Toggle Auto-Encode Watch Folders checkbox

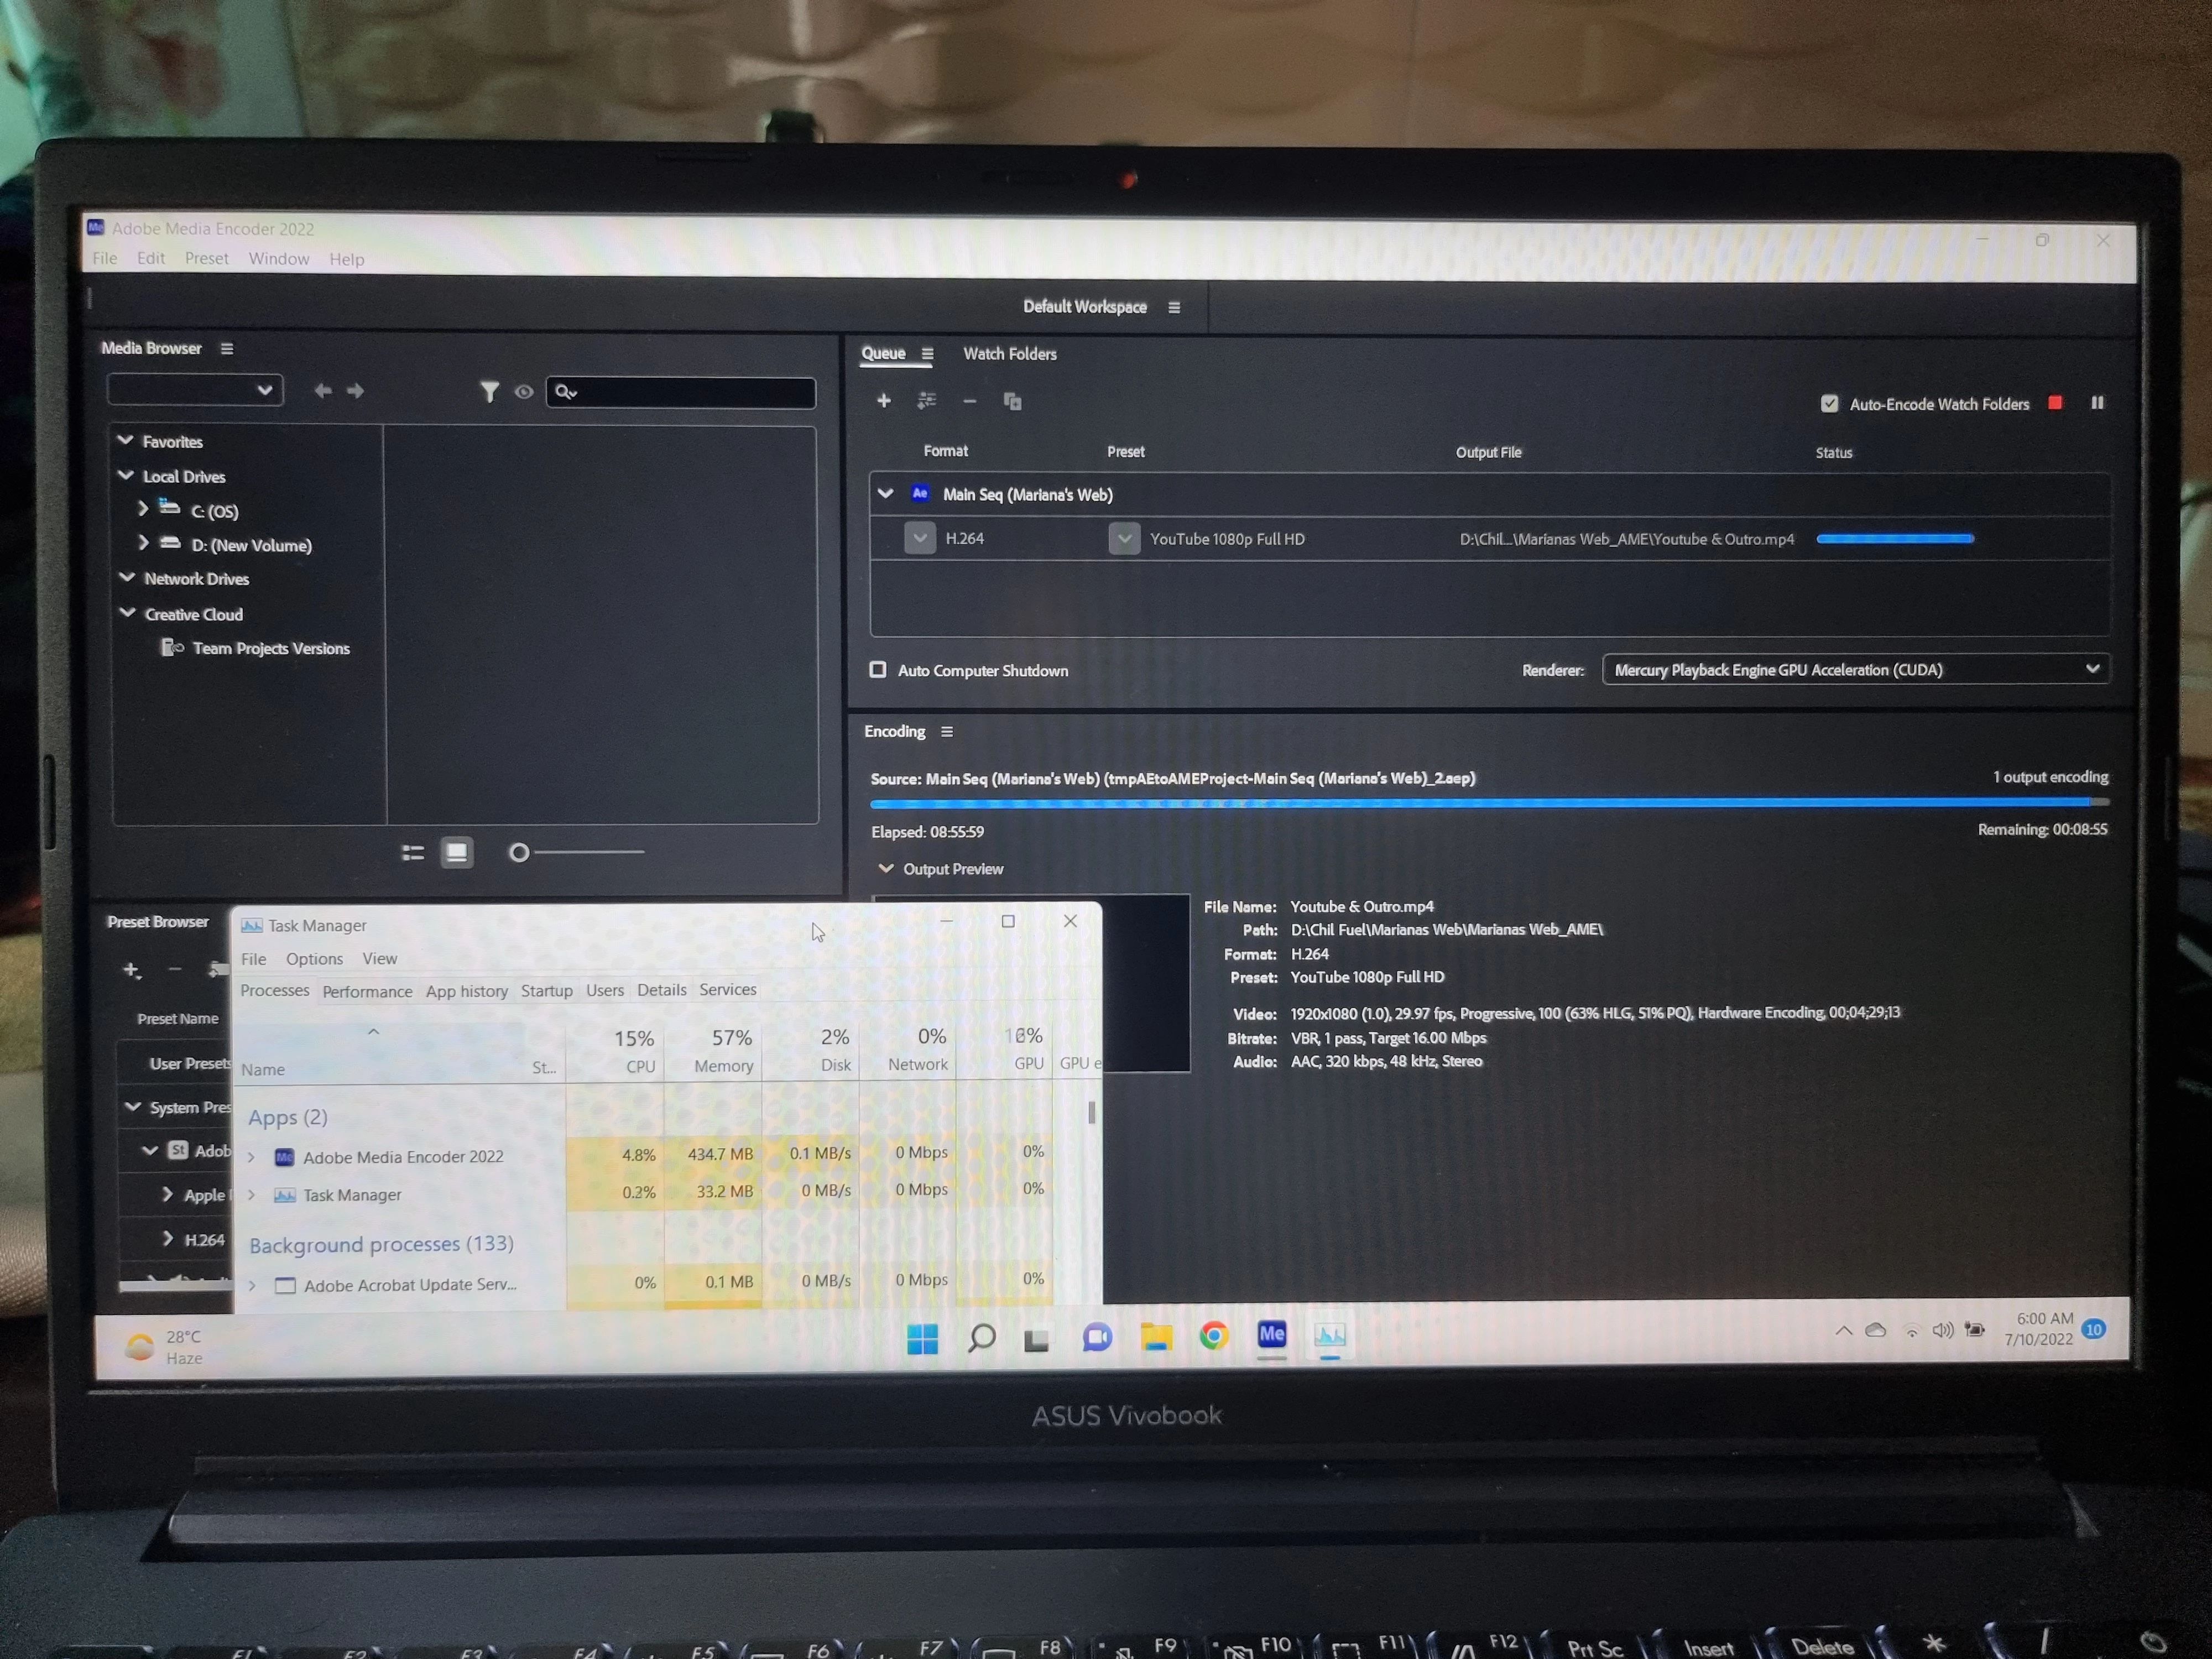pyautogui.click(x=1829, y=403)
